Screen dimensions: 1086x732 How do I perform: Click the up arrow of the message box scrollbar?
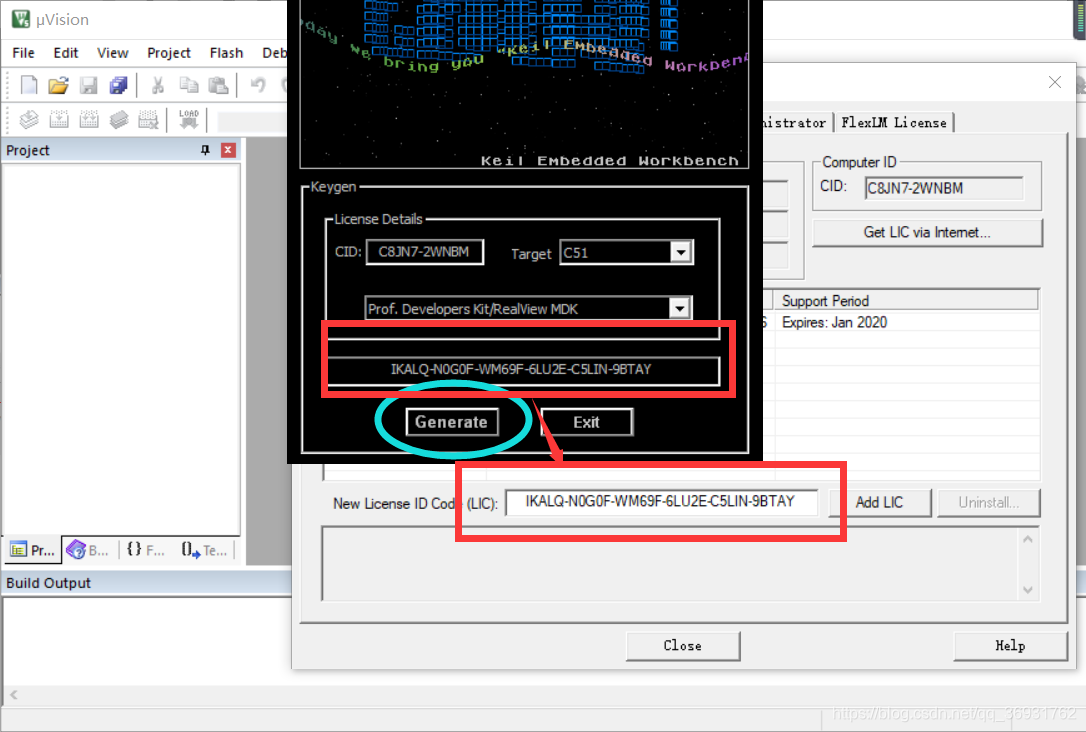pyautogui.click(x=1028, y=539)
